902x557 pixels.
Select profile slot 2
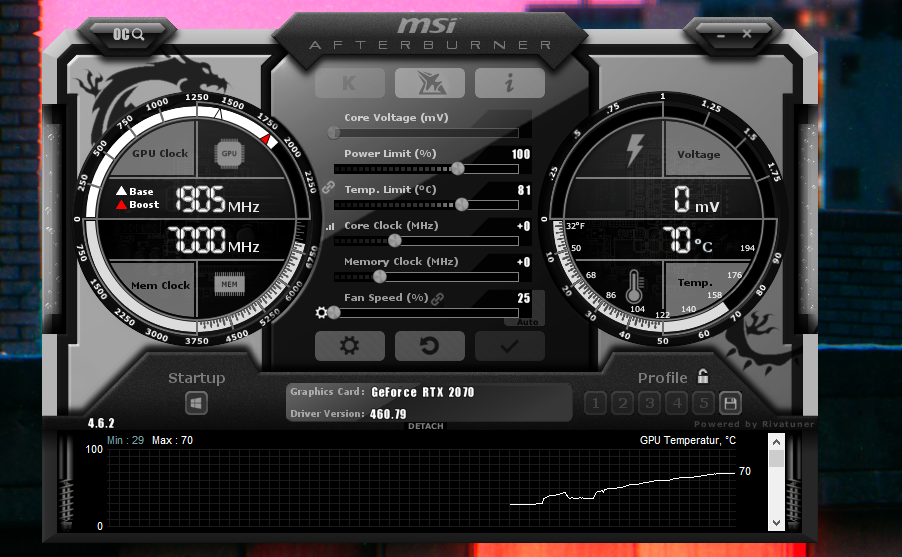(x=622, y=403)
